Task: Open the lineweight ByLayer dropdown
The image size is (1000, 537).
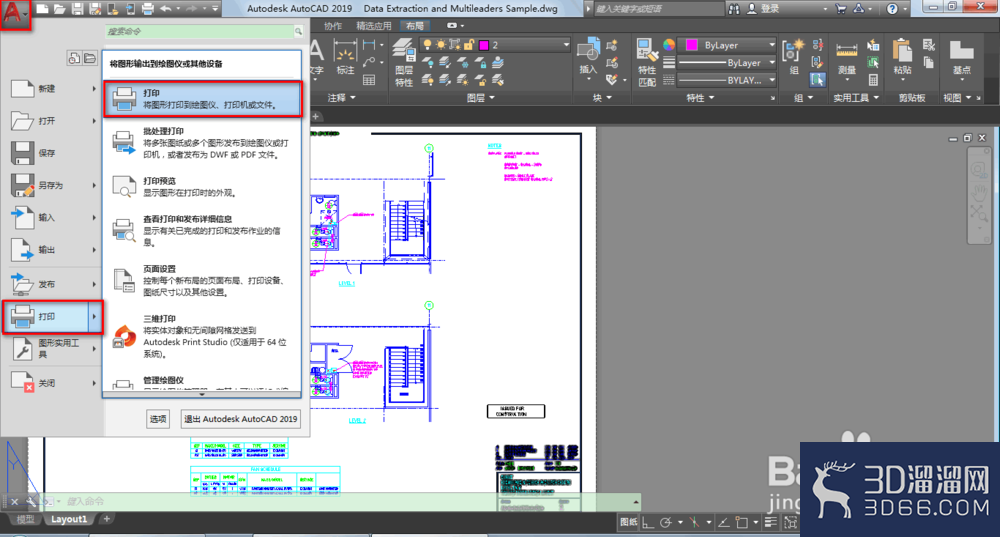Action: click(x=727, y=63)
